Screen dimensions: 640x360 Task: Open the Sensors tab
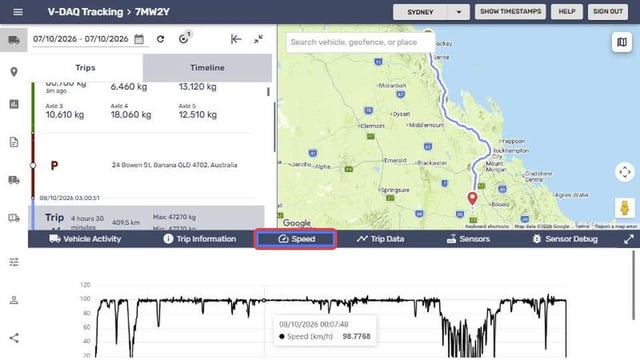pos(468,239)
